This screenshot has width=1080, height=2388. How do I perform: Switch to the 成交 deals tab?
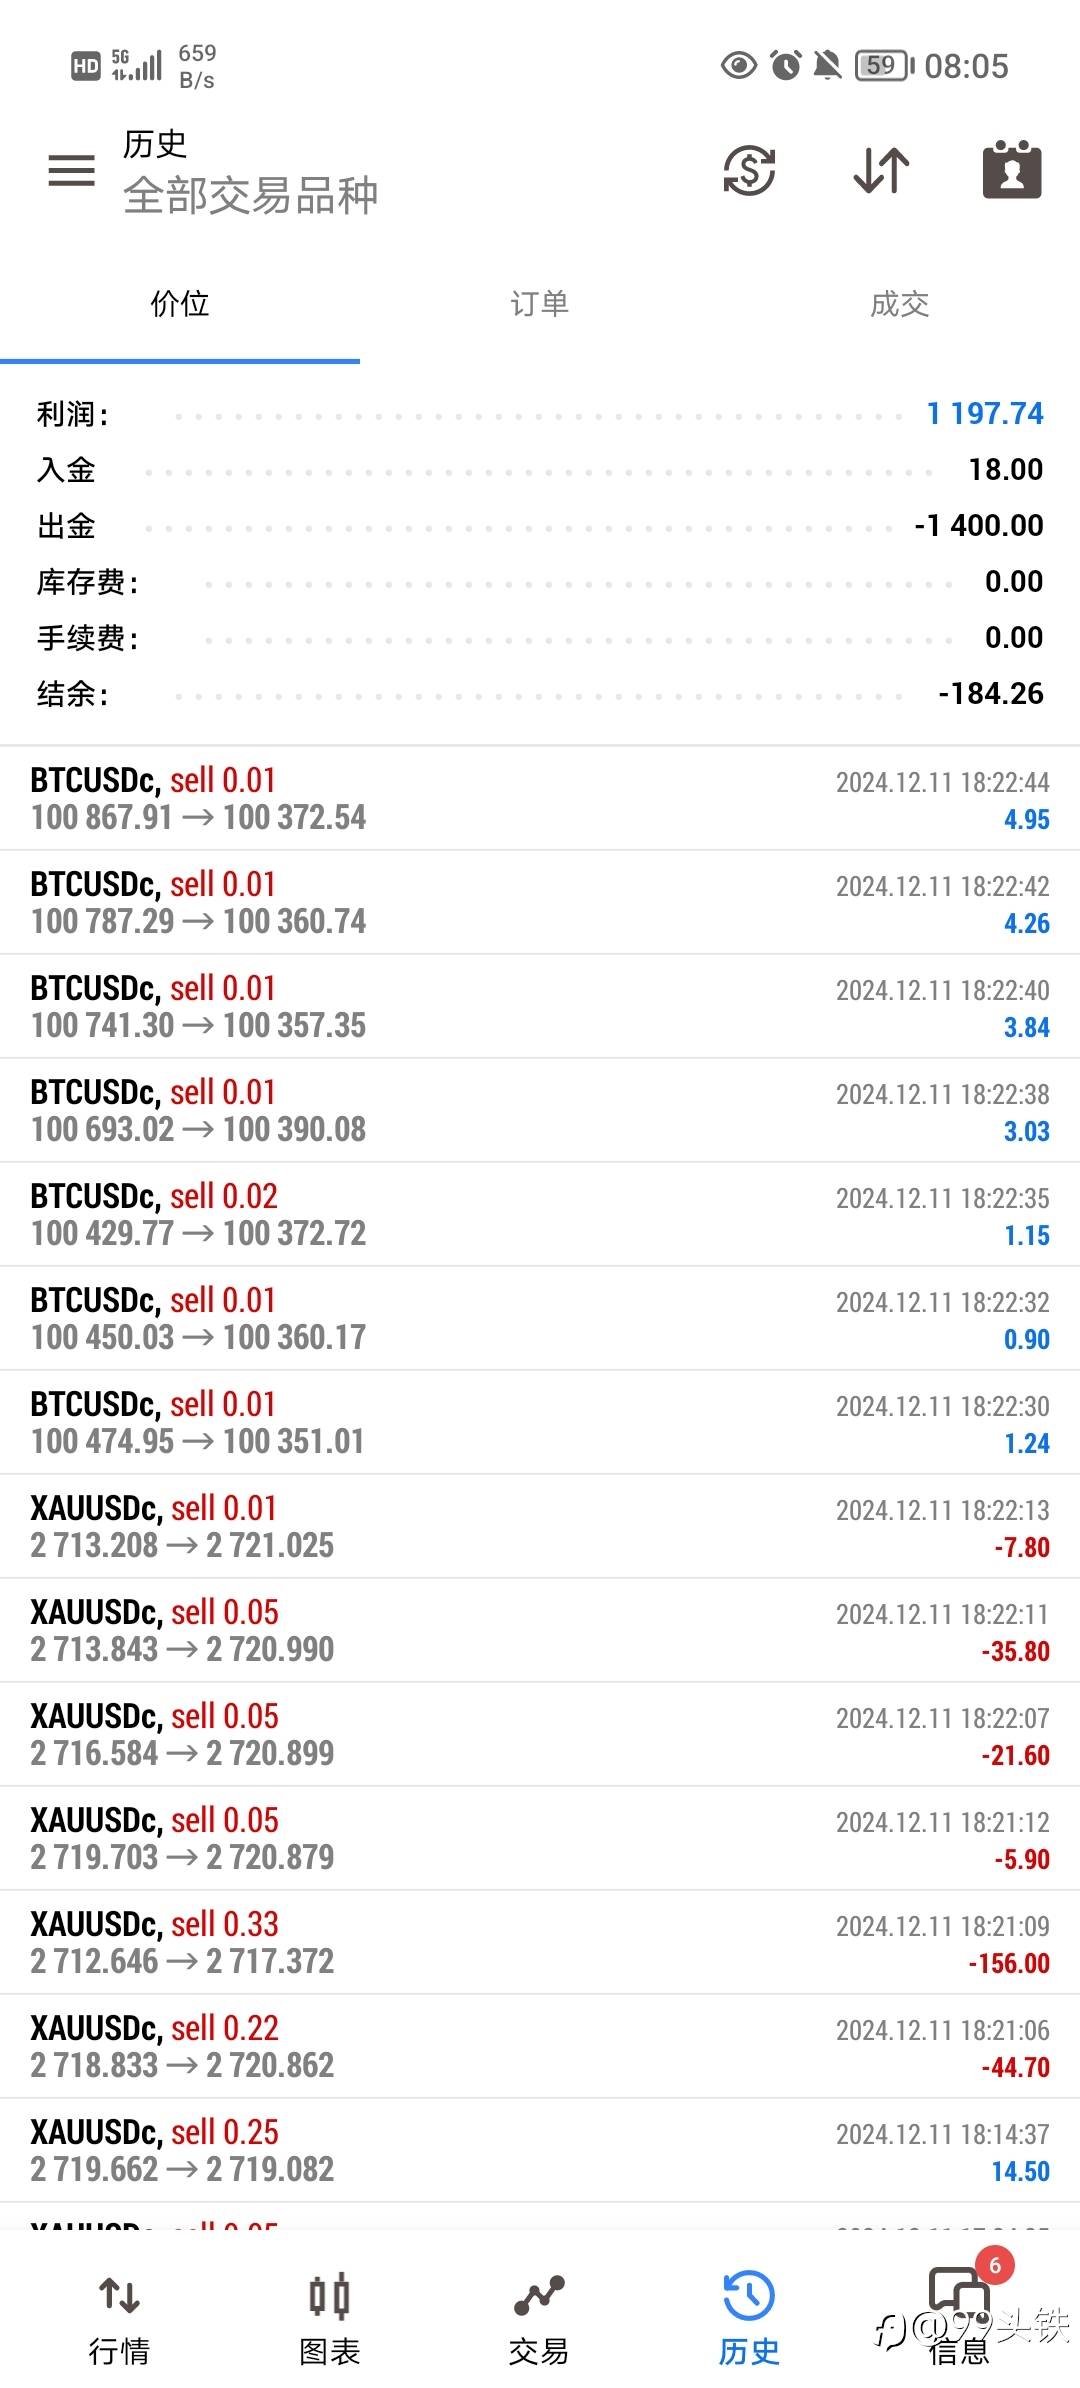[900, 304]
